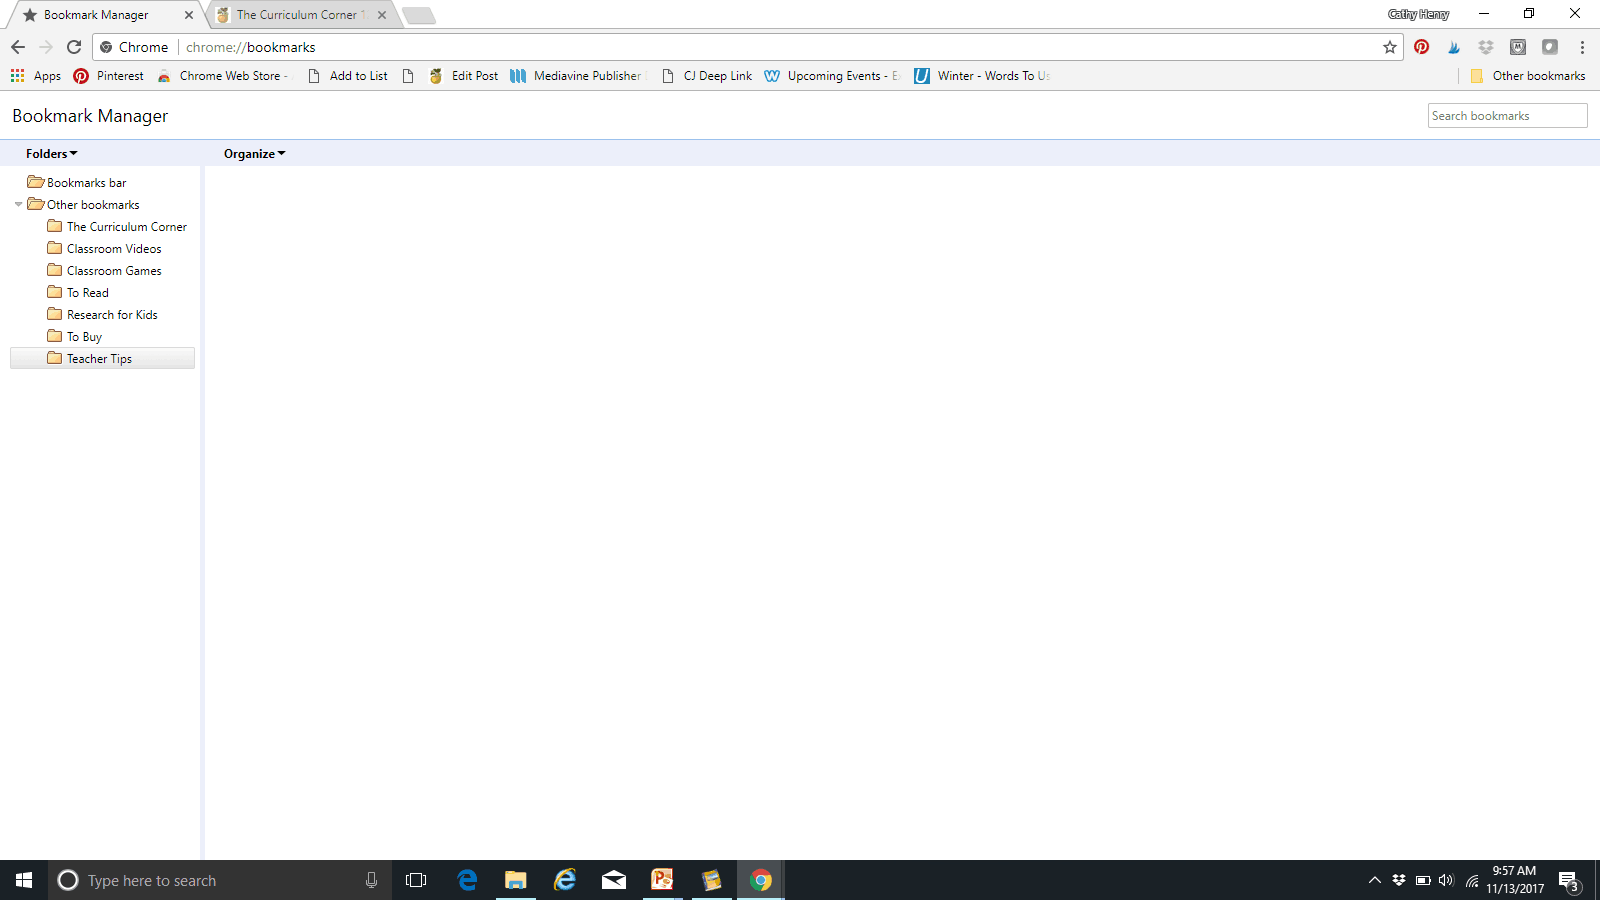Open the Mail app from the taskbar
The width and height of the screenshot is (1600, 900).
click(x=614, y=880)
